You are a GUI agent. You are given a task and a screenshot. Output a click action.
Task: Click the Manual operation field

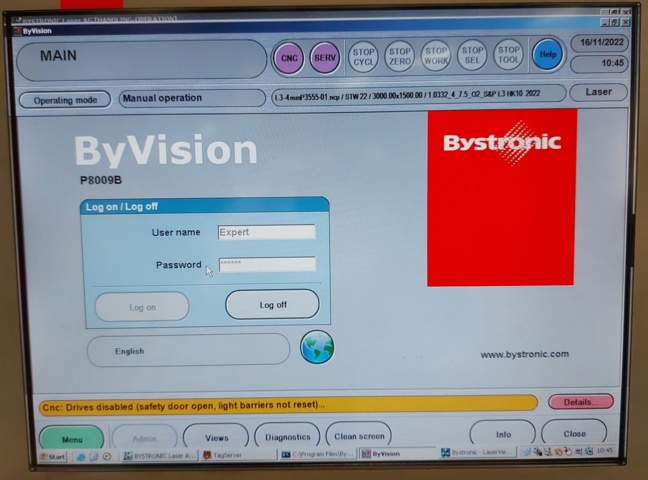[192, 98]
